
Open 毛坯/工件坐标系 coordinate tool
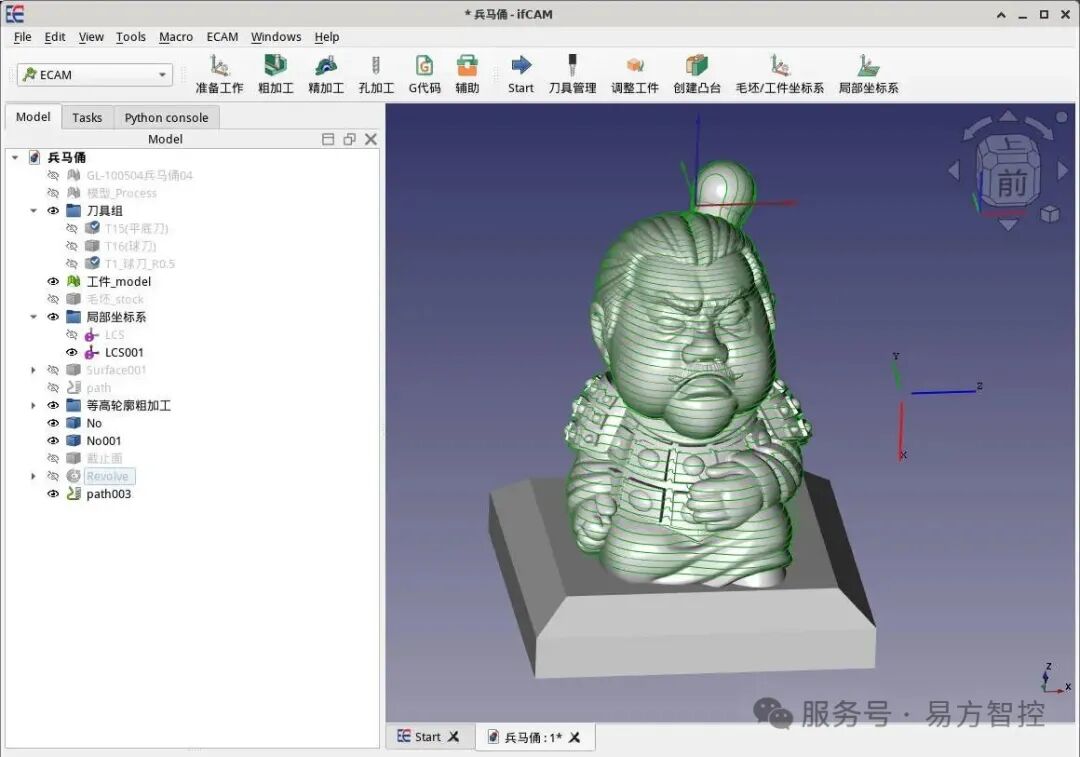point(780,74)
